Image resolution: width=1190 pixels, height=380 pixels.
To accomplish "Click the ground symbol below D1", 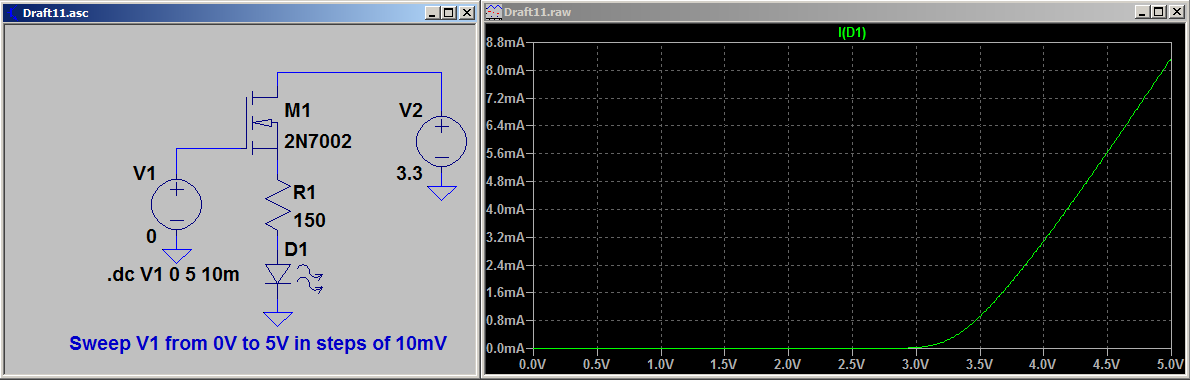I will click(x=279, y=317).
